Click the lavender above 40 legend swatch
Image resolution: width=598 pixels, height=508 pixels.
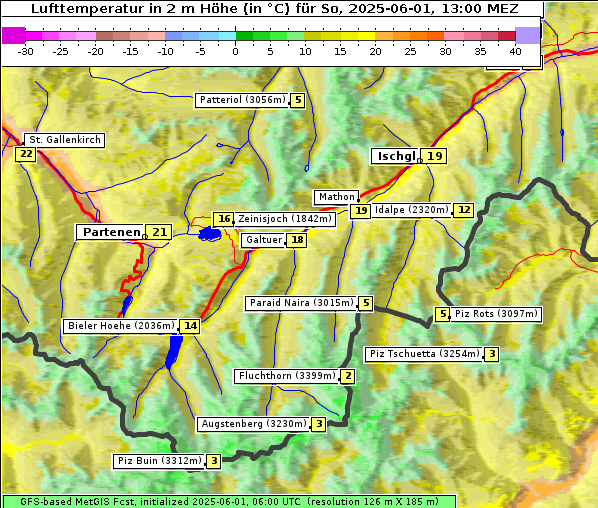527,35
